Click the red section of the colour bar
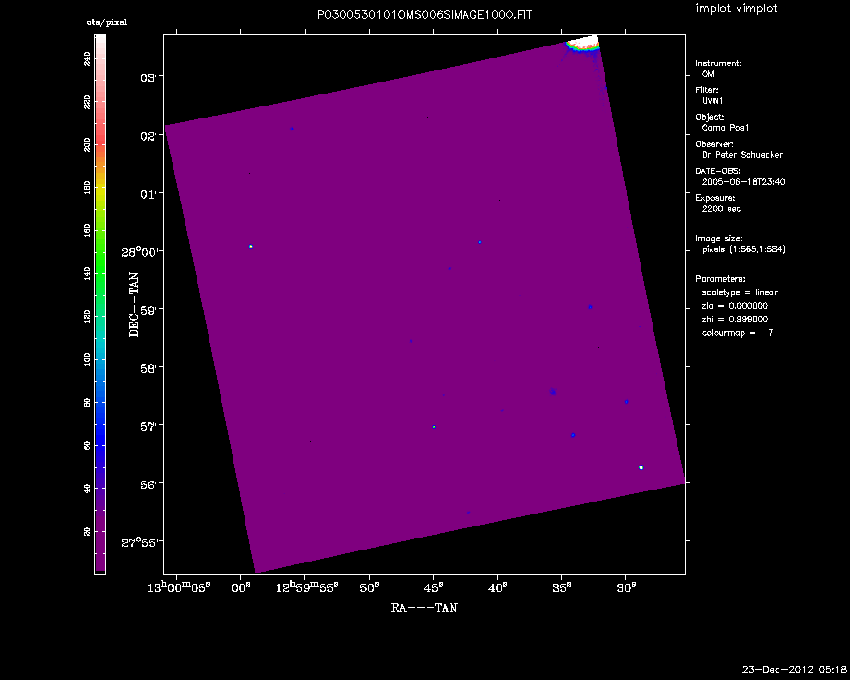850x680 pixels. 100,138
